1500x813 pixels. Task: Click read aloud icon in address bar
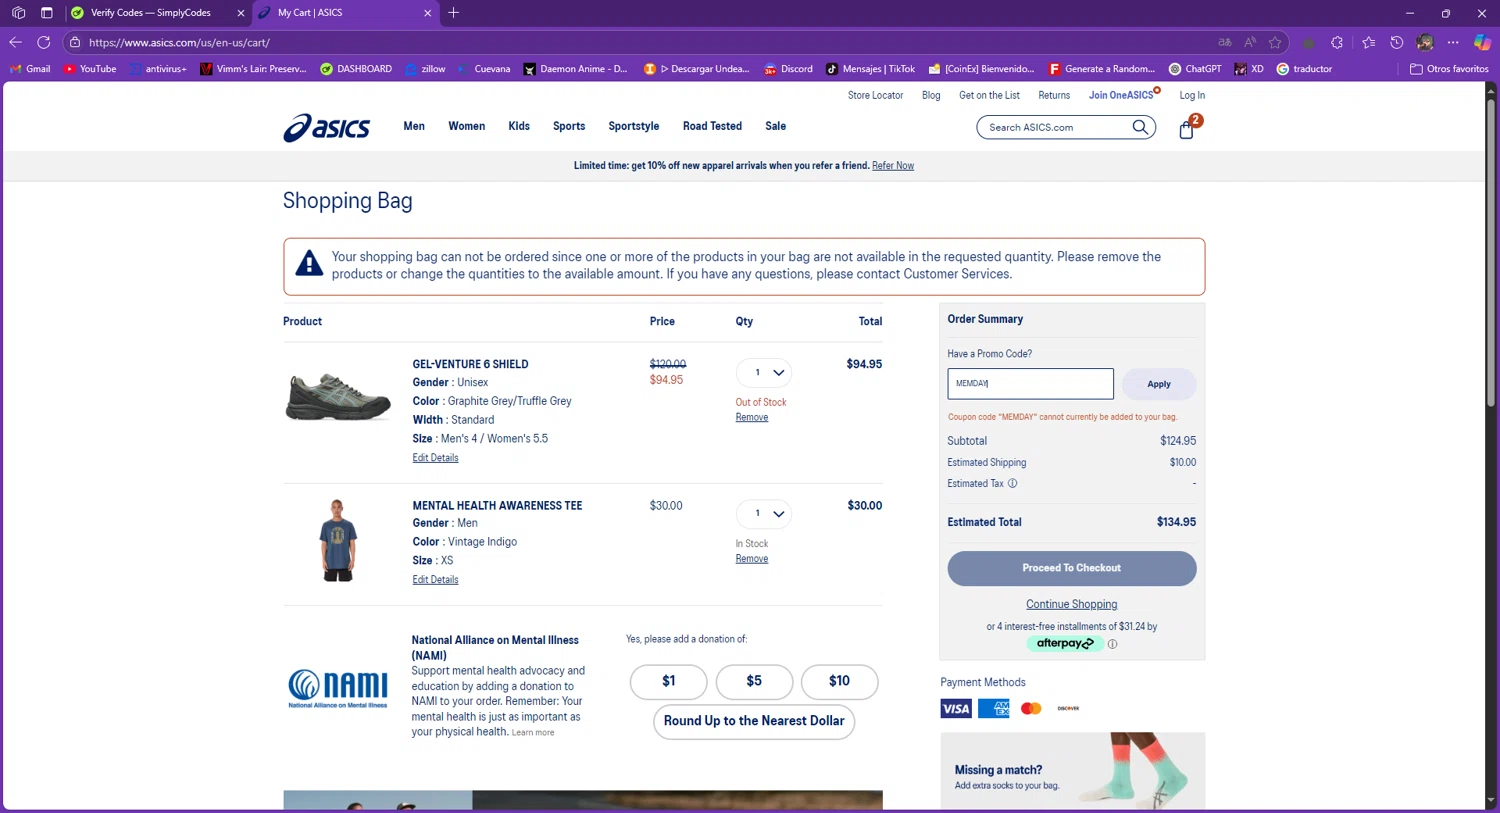point(1250,42)
